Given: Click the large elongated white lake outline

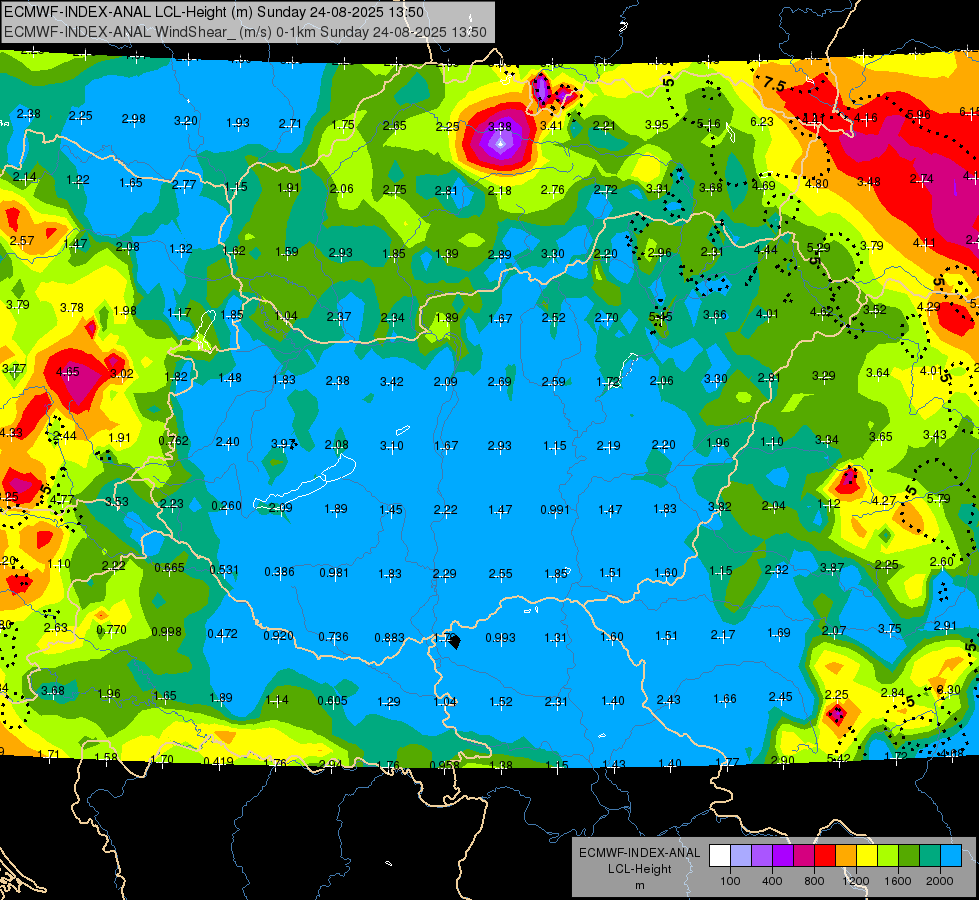Looking at the screenshot, I should click(306, 482).
